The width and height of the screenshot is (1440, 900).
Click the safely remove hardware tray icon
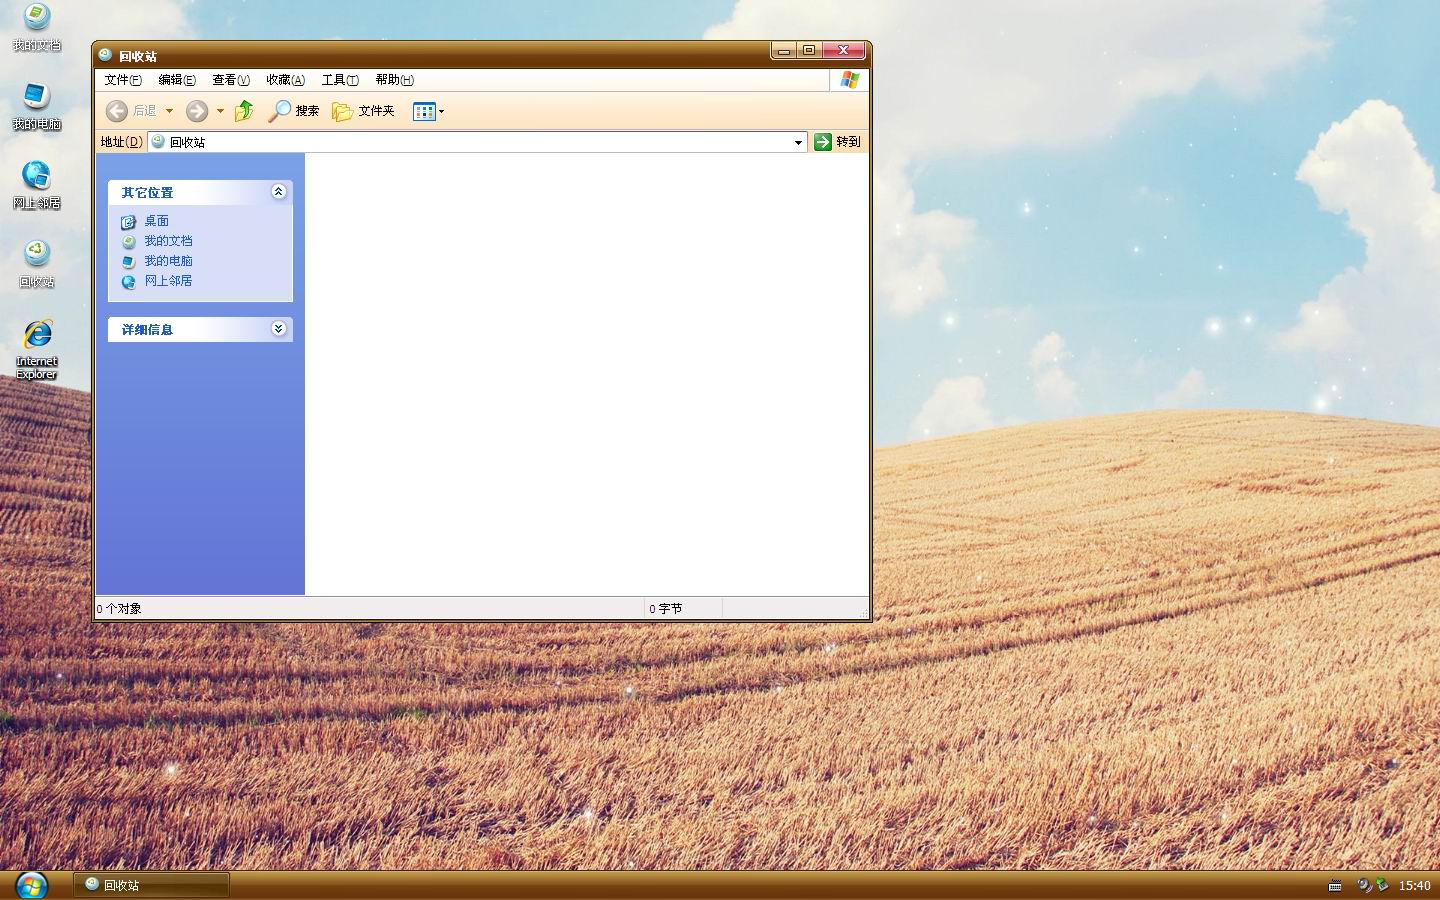point(1382,885)
